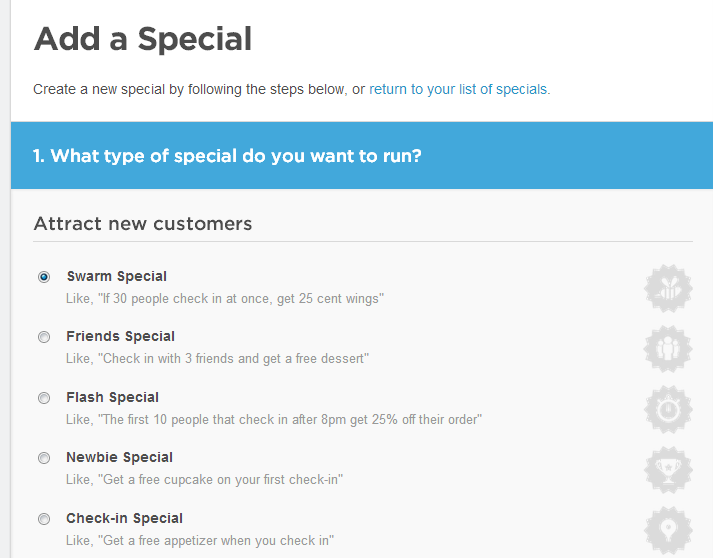The image size is (713, 558).
Task: Click the blue step 1 header bar
Action: click(x=361, y=156)
